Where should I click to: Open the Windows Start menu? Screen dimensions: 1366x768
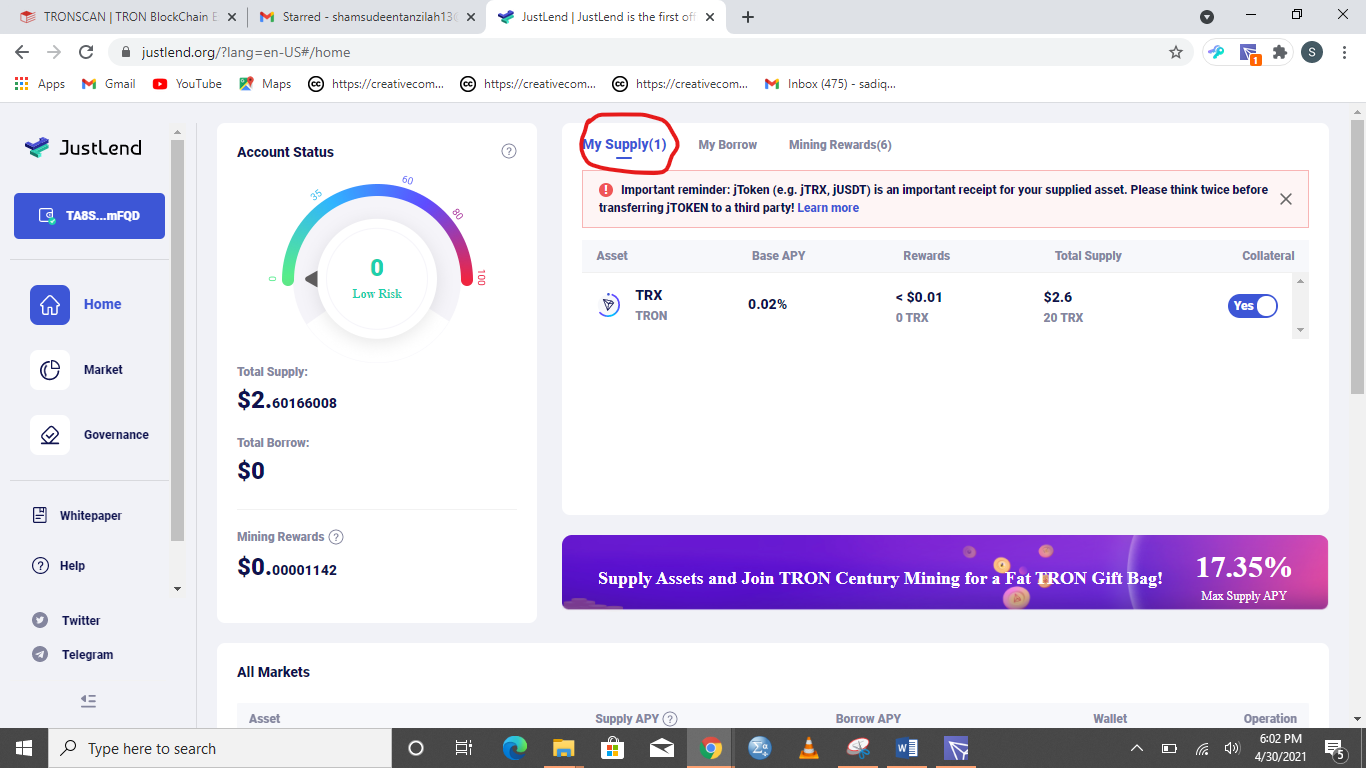pos(24,748)
